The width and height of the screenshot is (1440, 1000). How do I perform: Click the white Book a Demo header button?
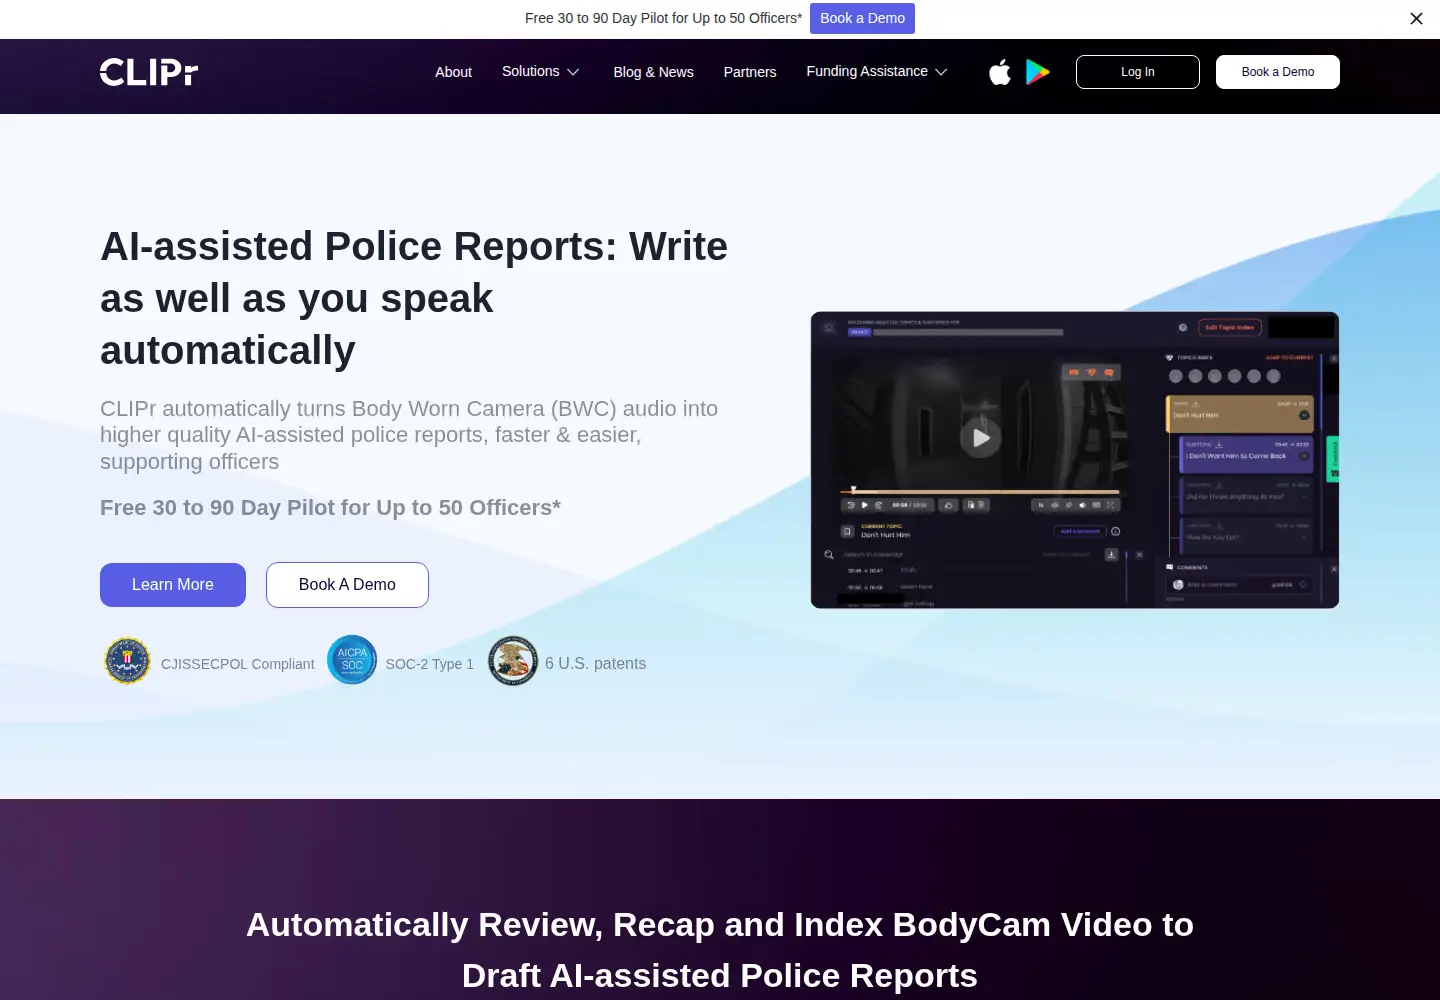(1278, 72)
